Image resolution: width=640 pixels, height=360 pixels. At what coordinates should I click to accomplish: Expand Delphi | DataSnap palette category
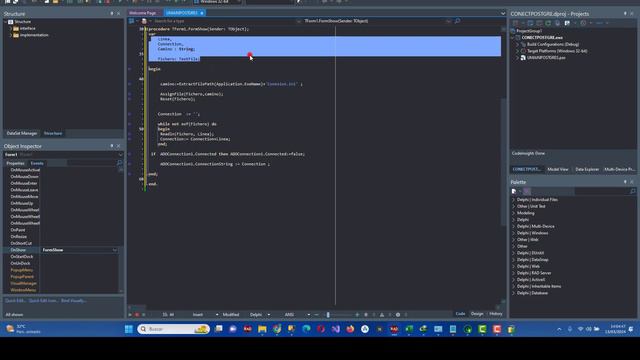click(x=513, y=260)
